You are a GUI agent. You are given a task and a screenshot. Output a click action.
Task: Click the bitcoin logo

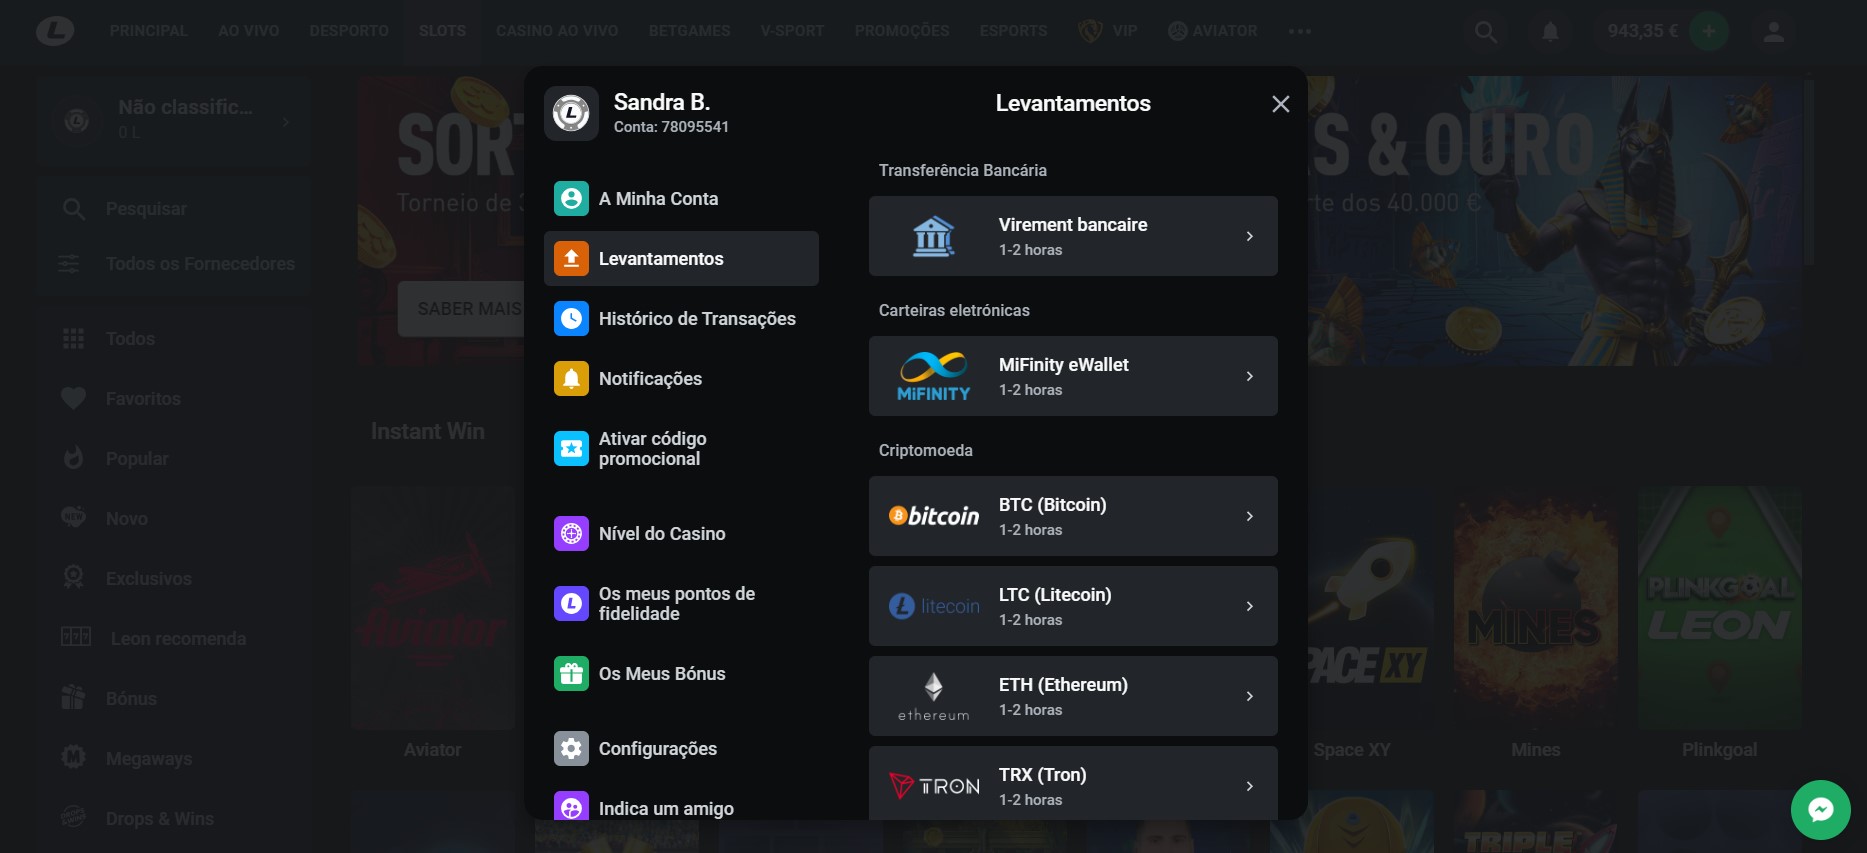tap(934, 516)
